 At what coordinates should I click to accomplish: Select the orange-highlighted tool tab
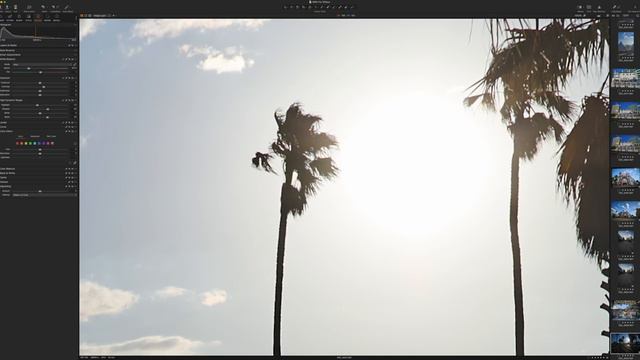click(x=38, y=18)
